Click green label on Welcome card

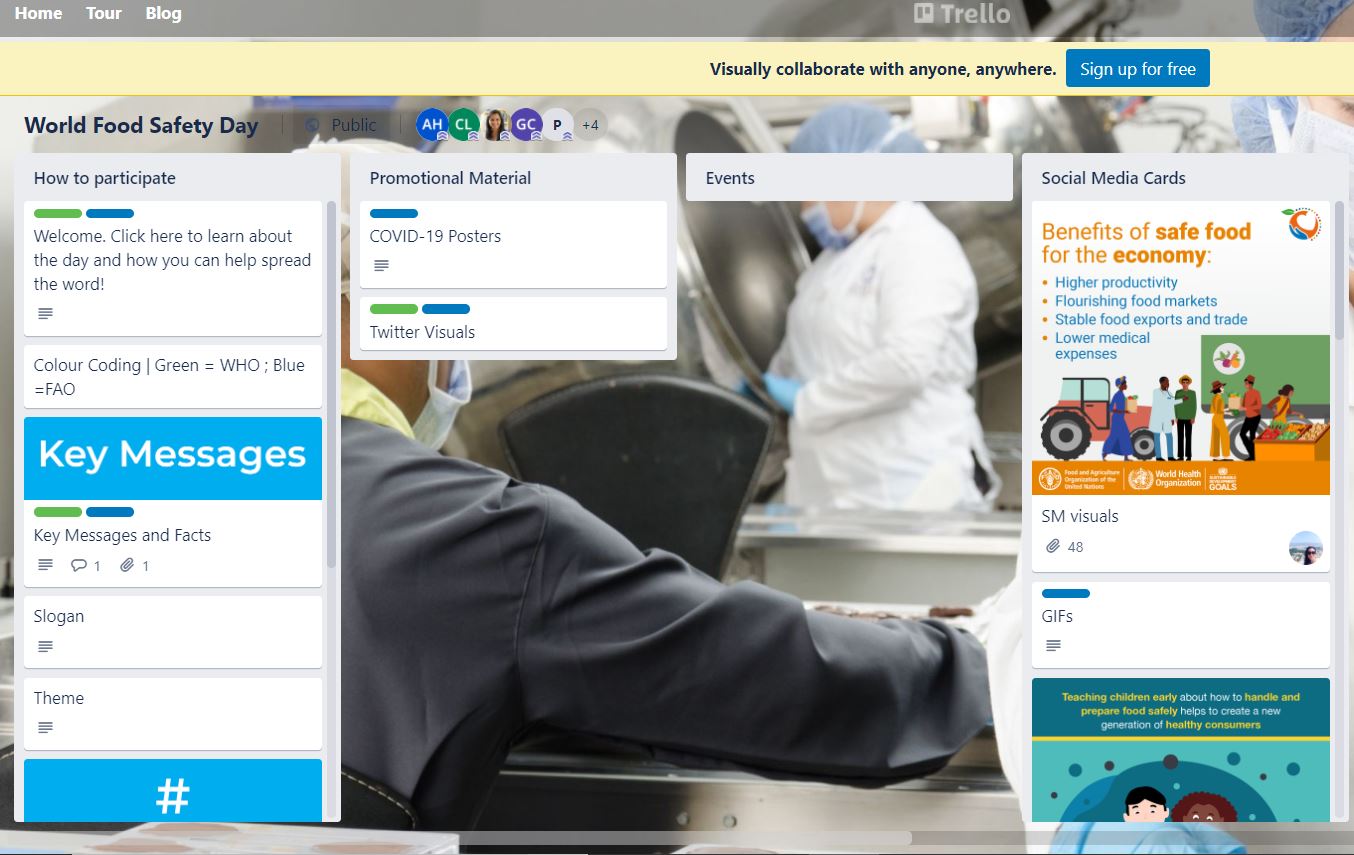pyautogui.click(x=58, y=214)
